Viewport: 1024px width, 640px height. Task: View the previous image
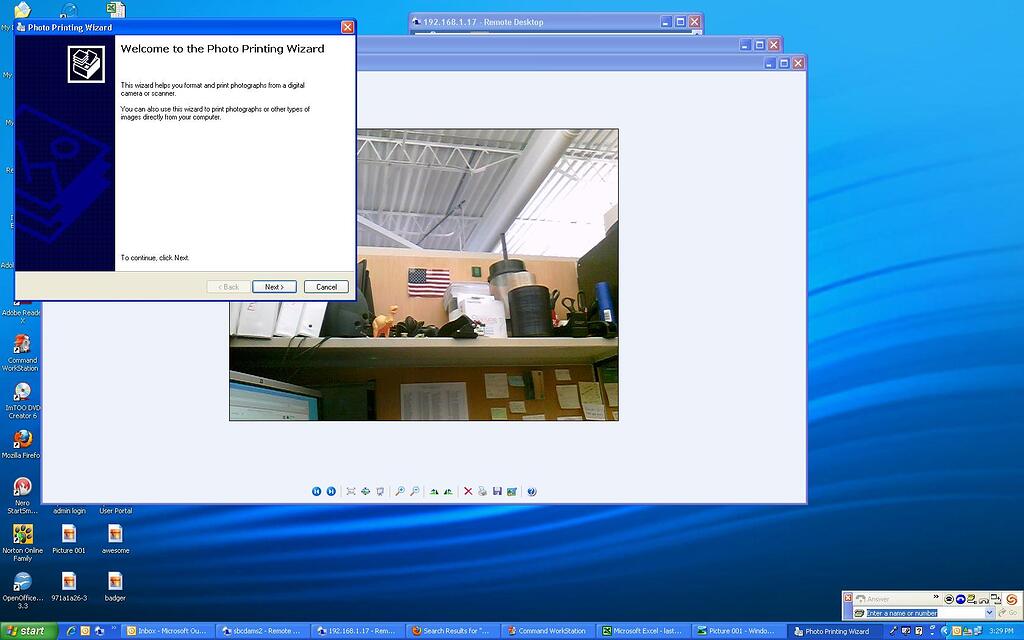pos(316,491)
